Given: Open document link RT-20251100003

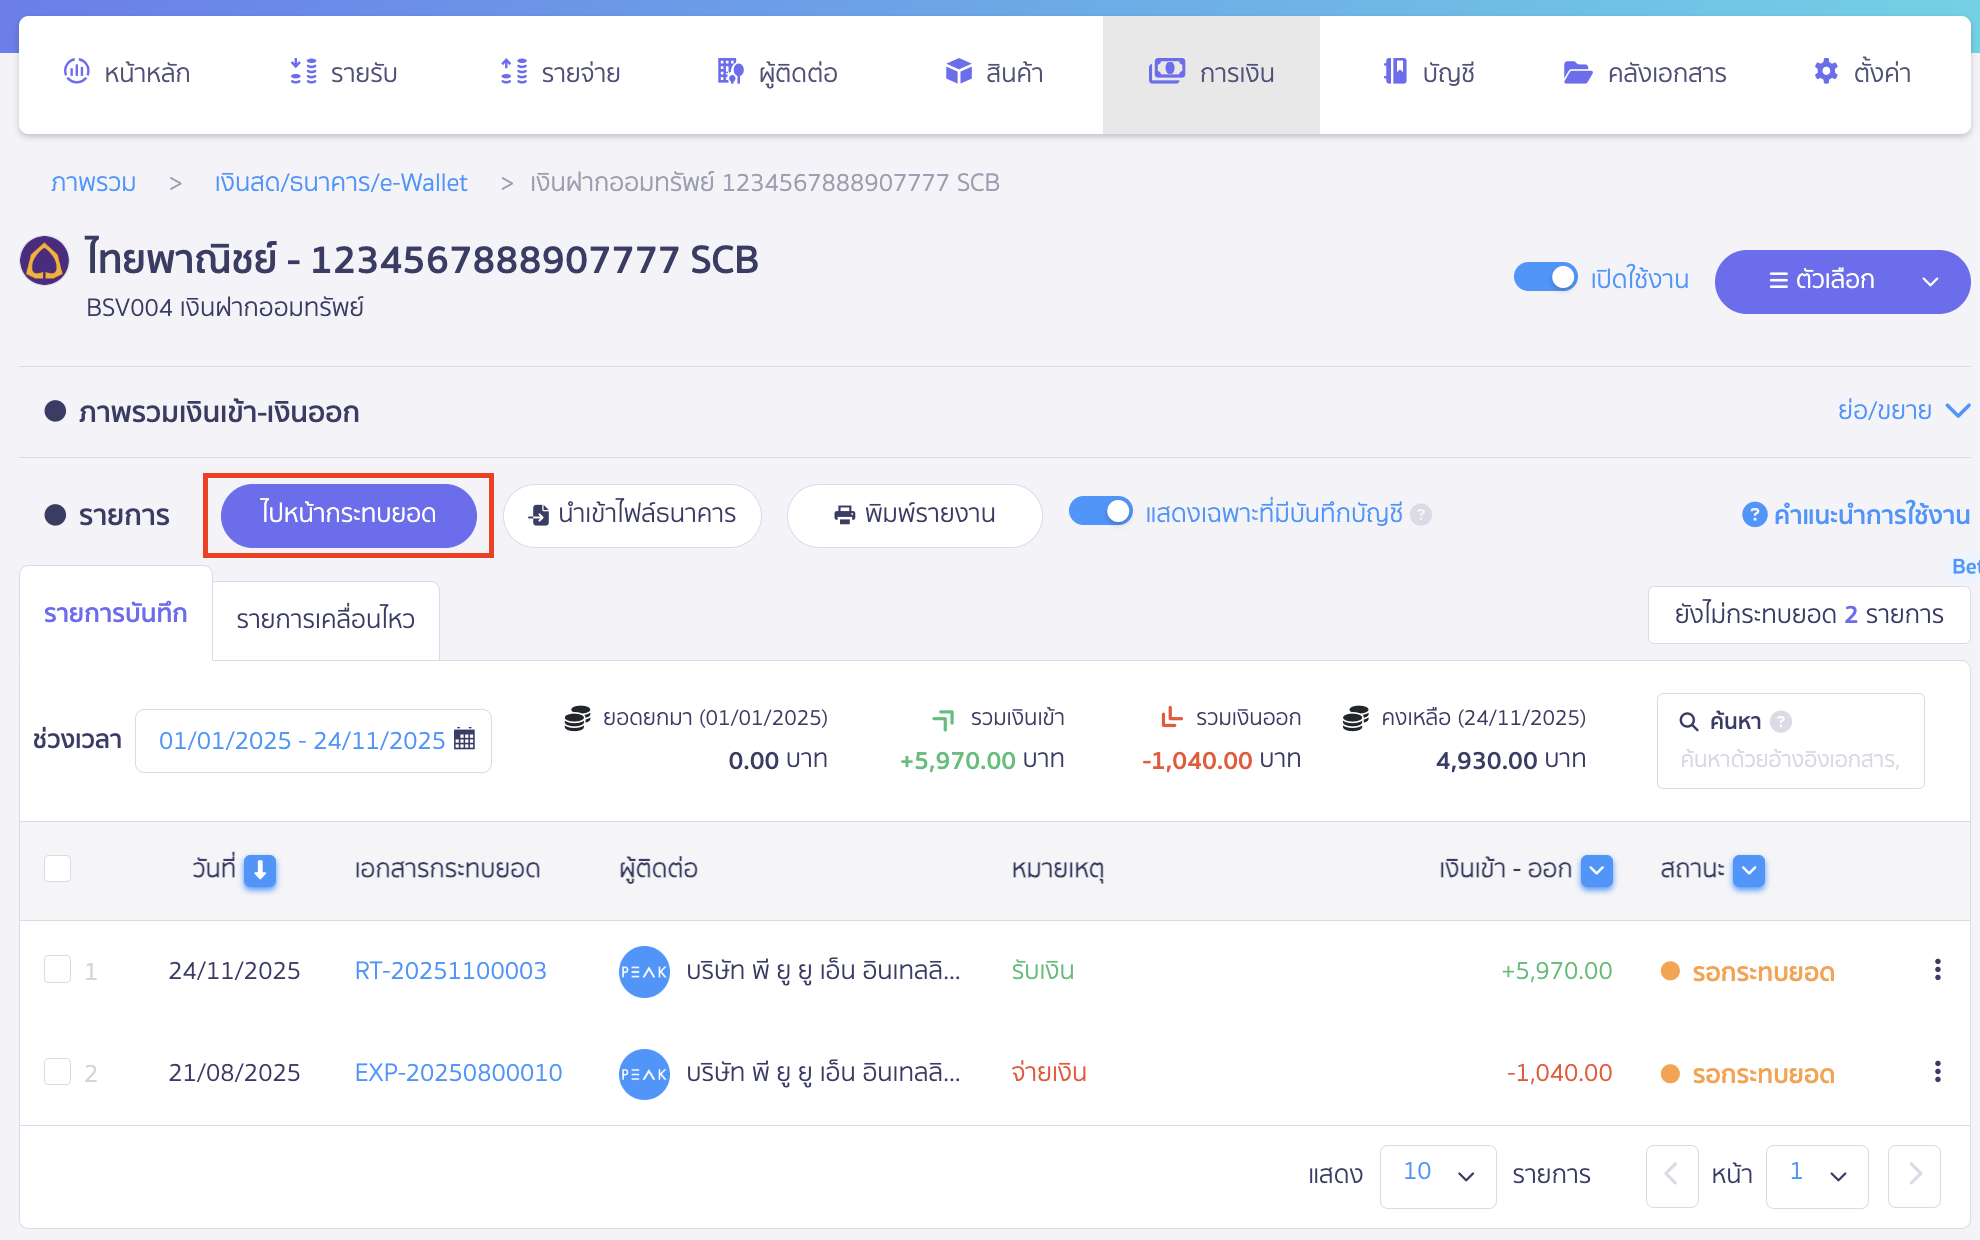Looking at the screenshot, I should point(450,971).
